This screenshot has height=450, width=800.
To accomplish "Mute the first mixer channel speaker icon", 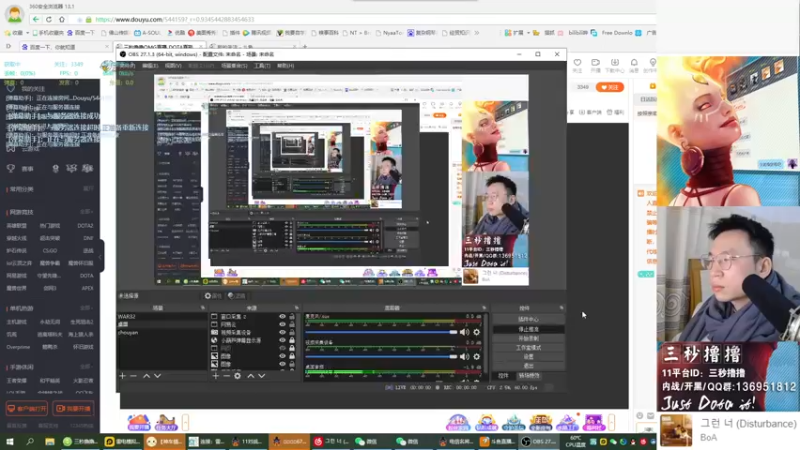I will (x=464, y=332).
